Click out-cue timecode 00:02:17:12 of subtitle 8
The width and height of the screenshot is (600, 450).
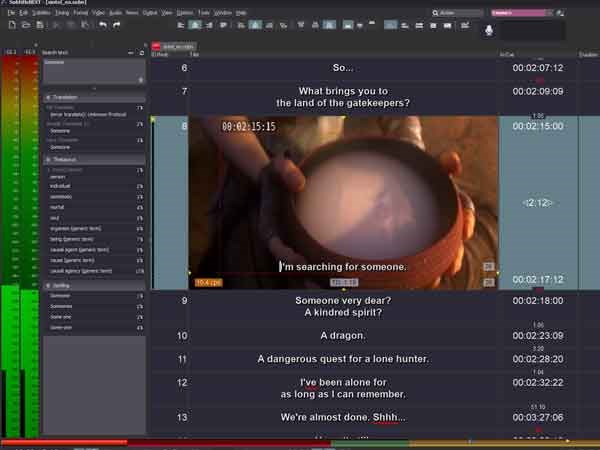click(538, 279)
